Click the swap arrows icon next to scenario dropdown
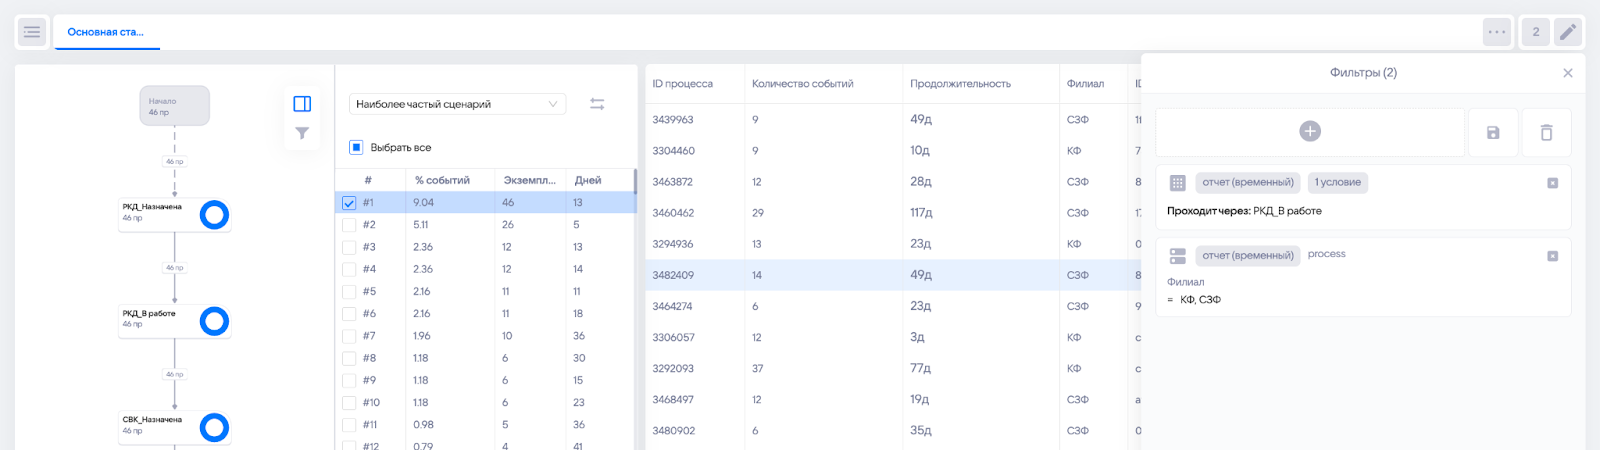This screenshot has width=1600, height=450. [x=597, y=104]
